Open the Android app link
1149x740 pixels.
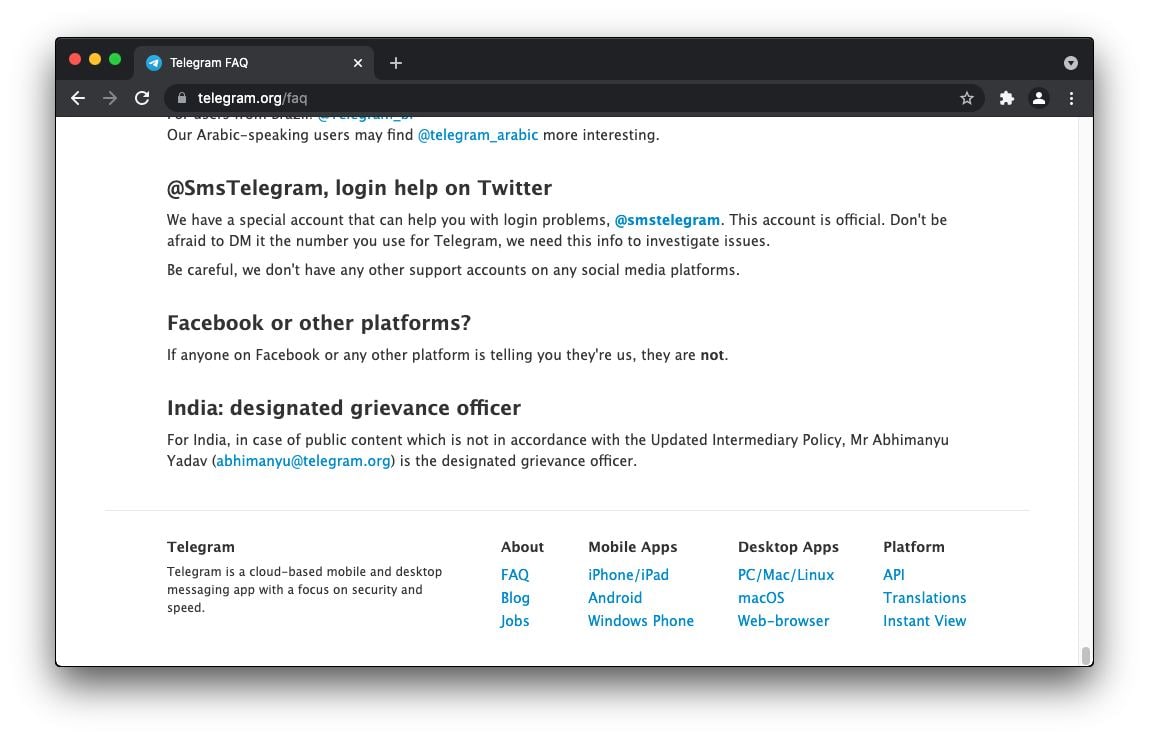(615, 598)
